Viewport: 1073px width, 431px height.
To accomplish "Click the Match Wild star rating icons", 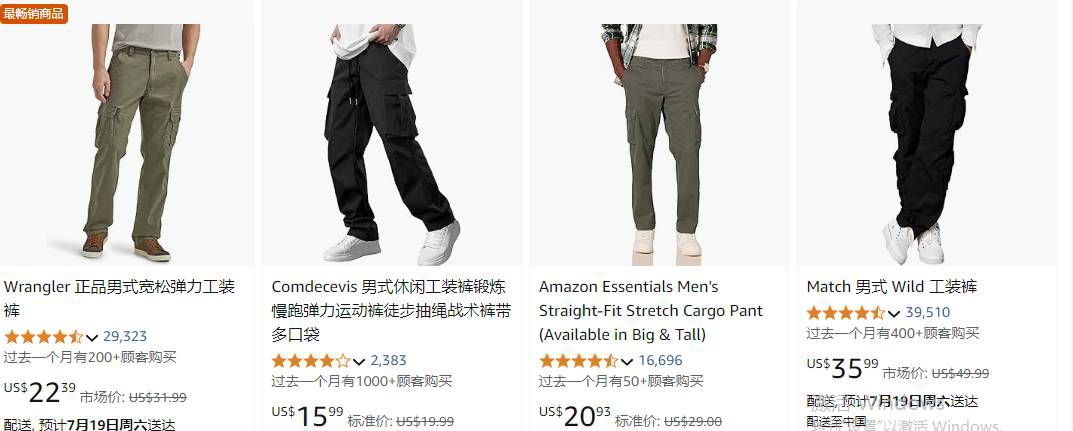I will tap(846, 313).
